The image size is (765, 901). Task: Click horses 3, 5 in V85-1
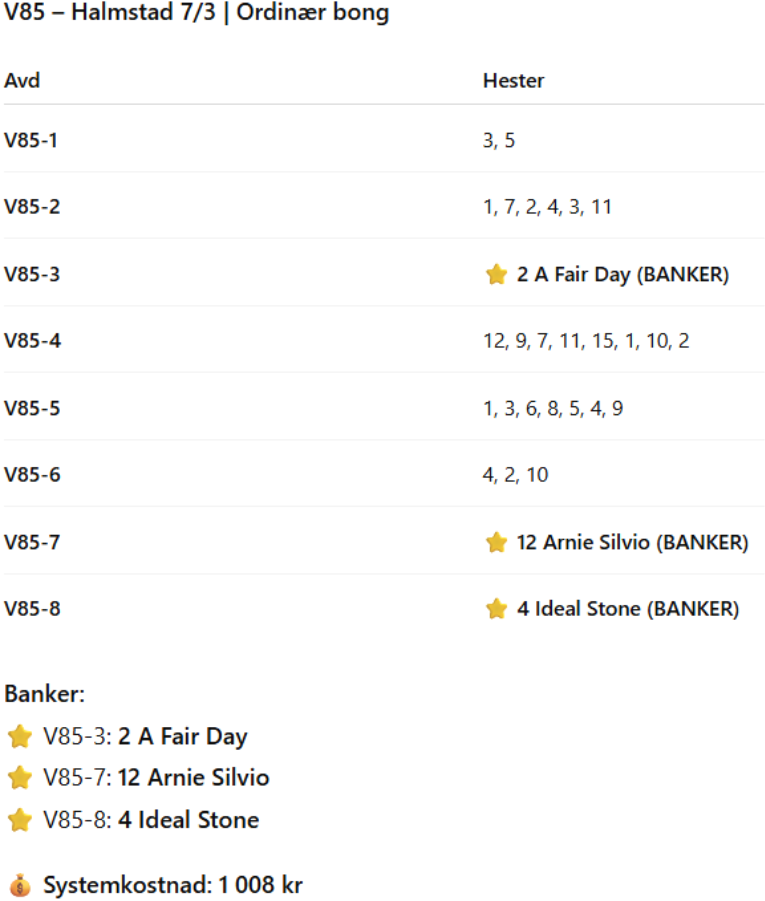point(499,140)
